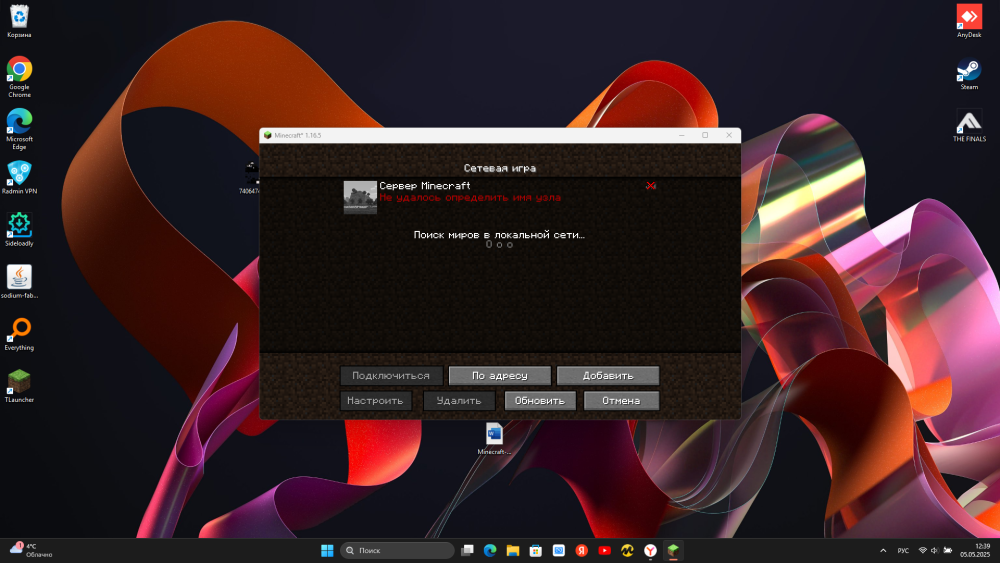Open File Explorer from the taskbar

click(x=513, y=550)
